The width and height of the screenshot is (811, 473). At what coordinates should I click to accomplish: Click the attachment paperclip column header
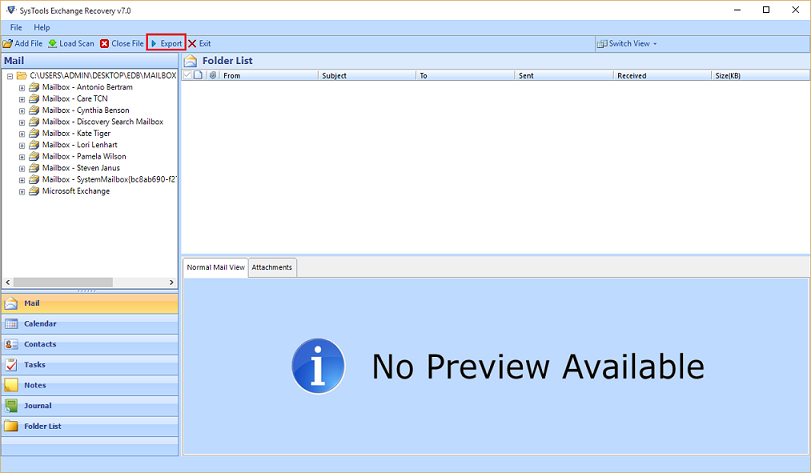(x=213, y=75)
